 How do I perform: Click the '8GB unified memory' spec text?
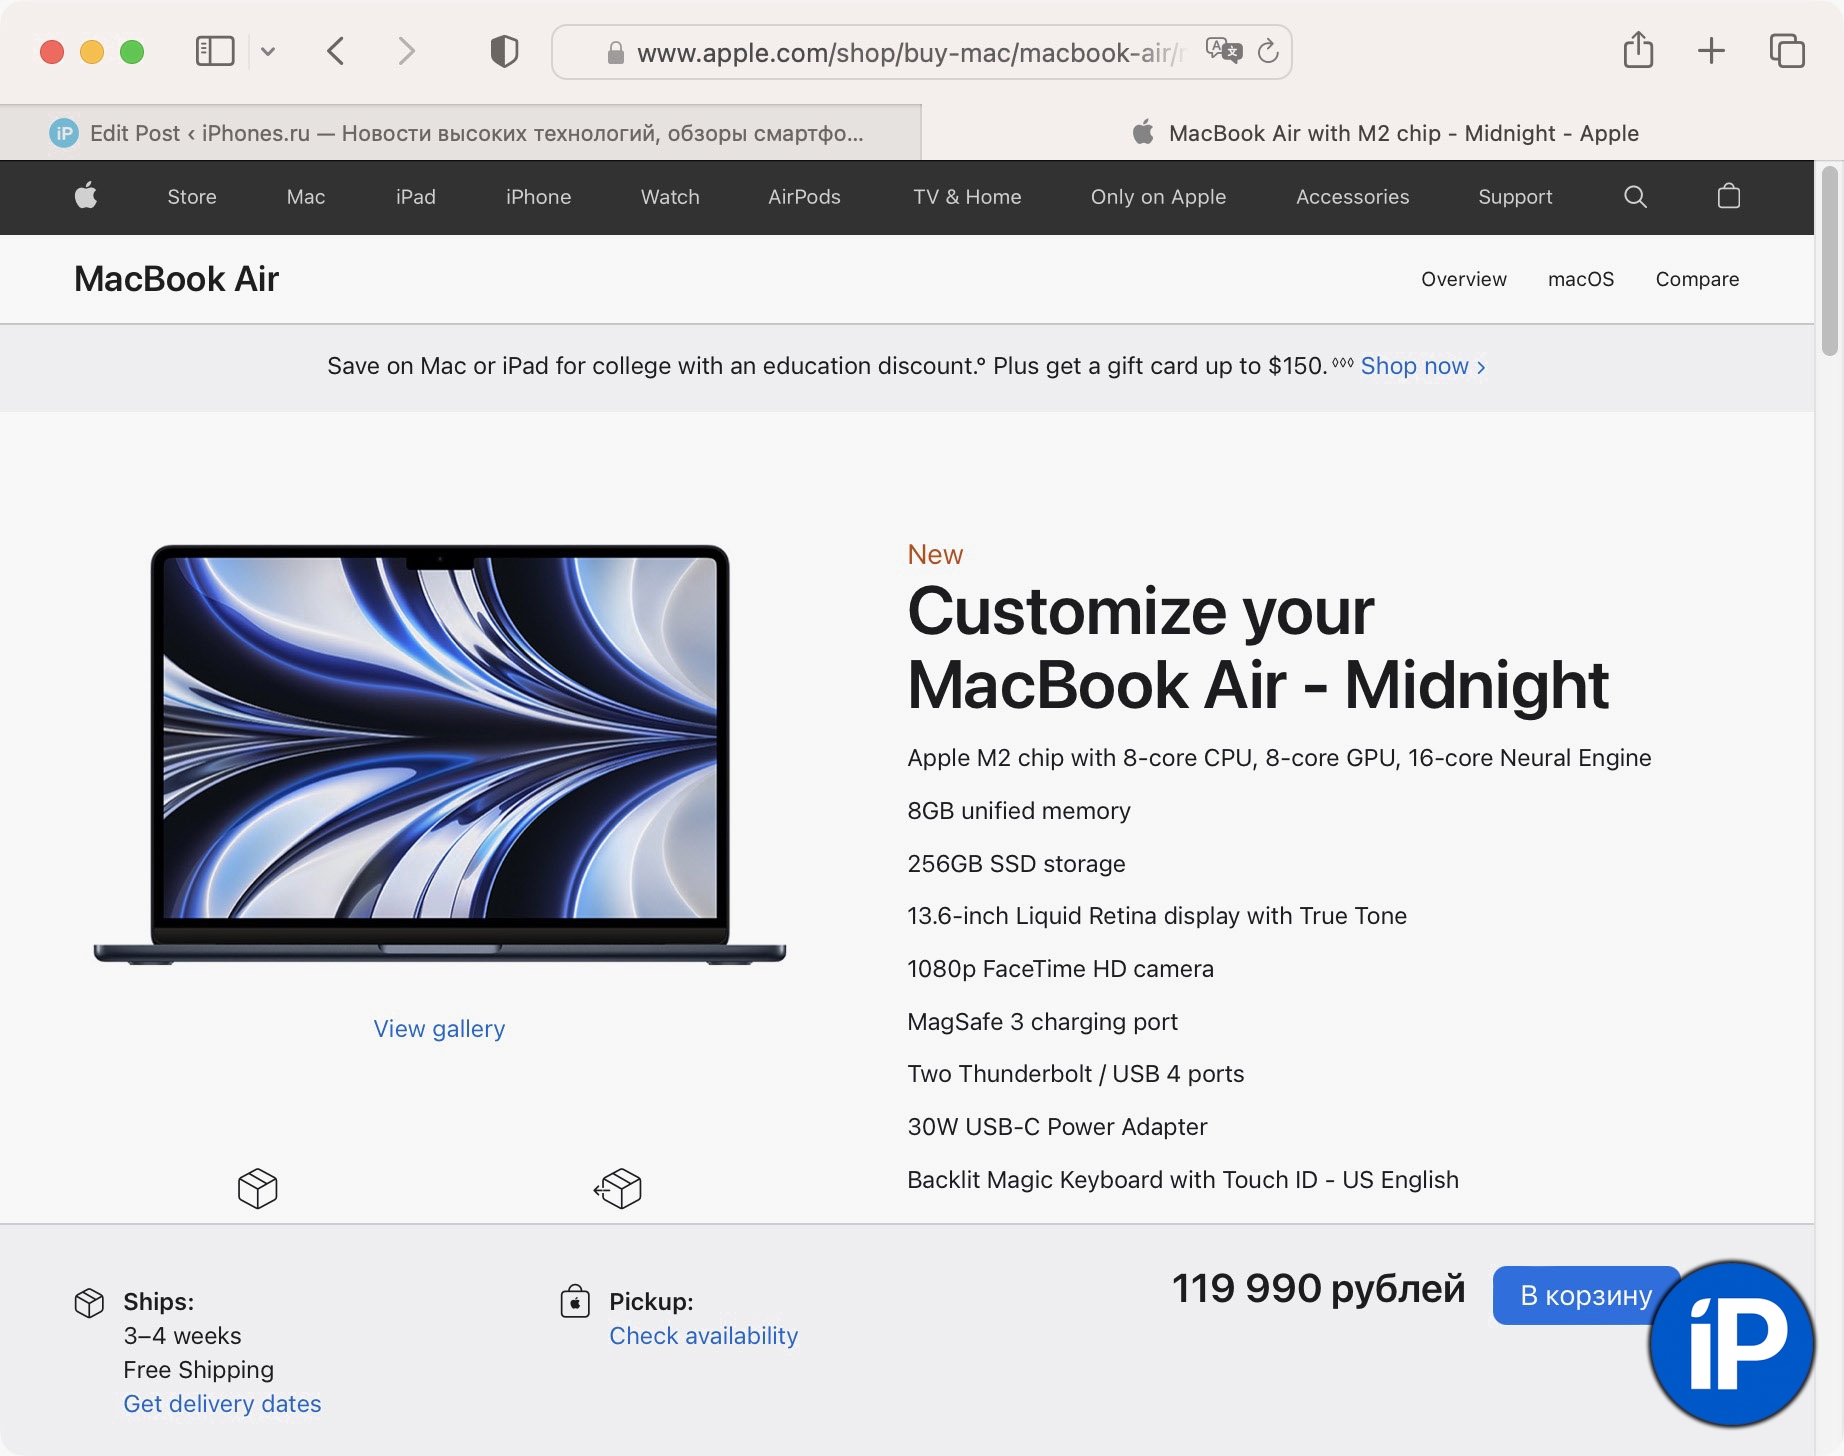(x=1019, y=811)
